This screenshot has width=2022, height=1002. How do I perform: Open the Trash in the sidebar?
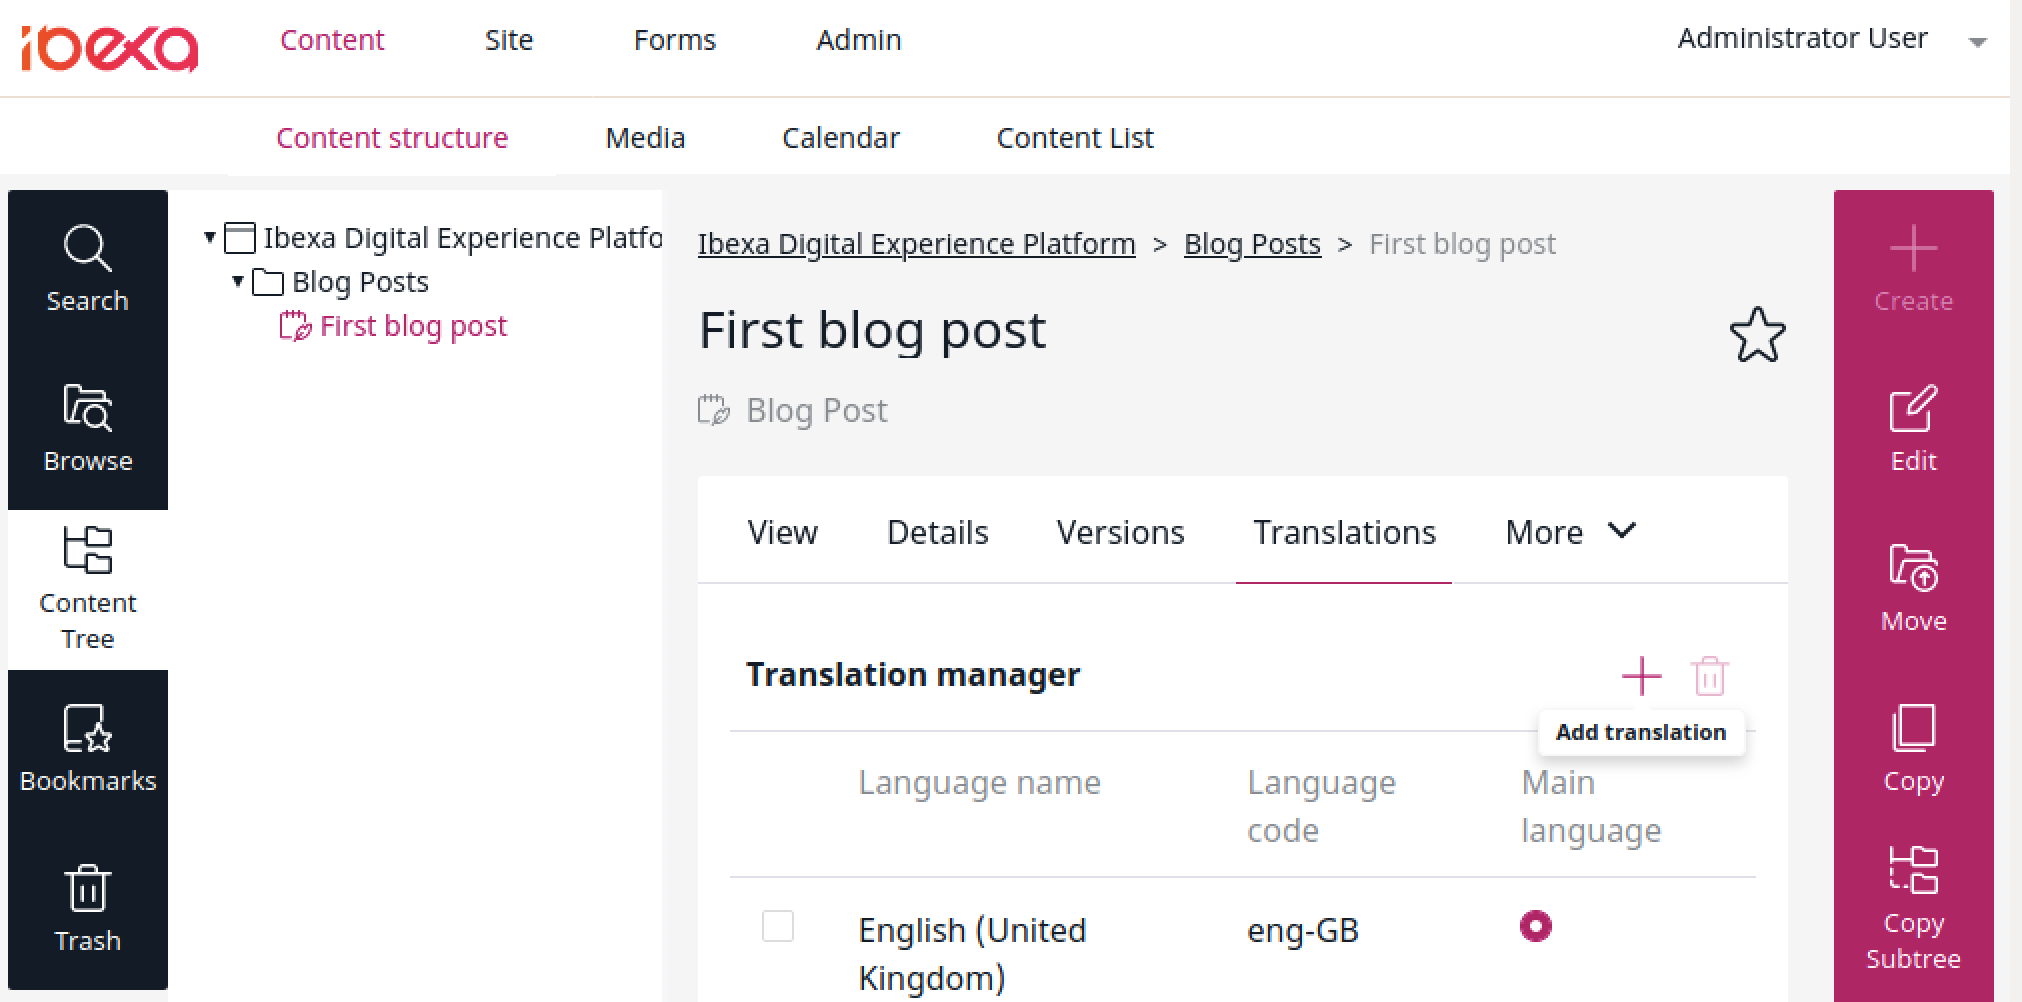pos(88,910)
